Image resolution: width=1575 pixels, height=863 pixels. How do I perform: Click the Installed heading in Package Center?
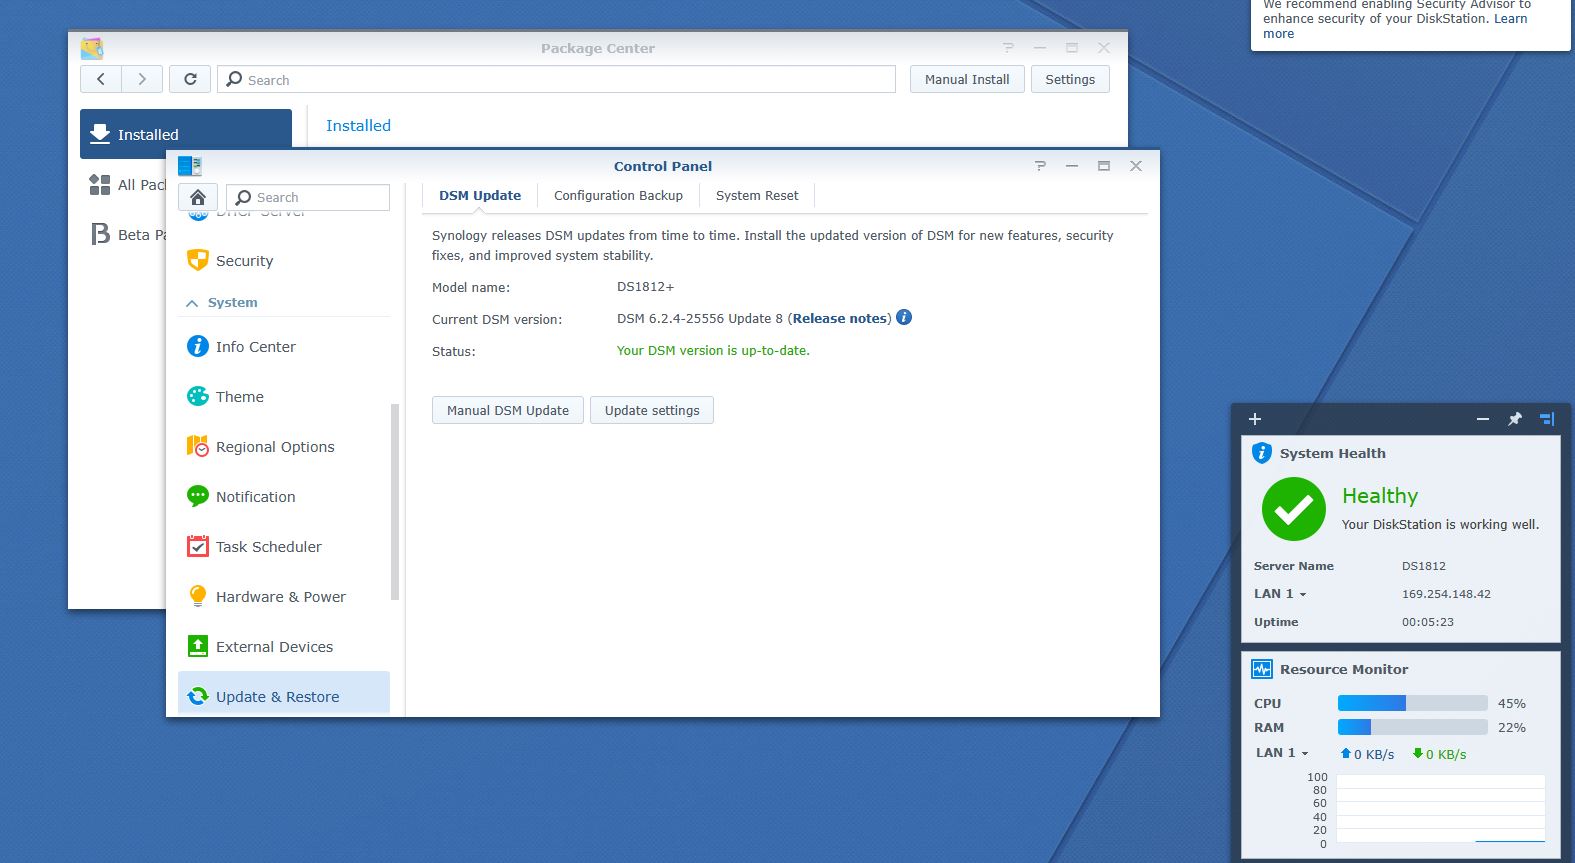[358, 126]
